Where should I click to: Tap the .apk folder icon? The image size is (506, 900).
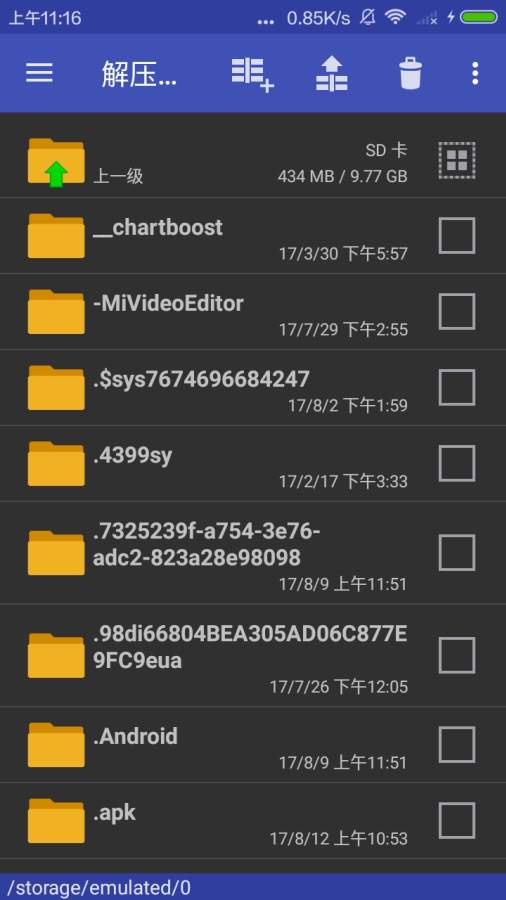click(x=56, y=820)
